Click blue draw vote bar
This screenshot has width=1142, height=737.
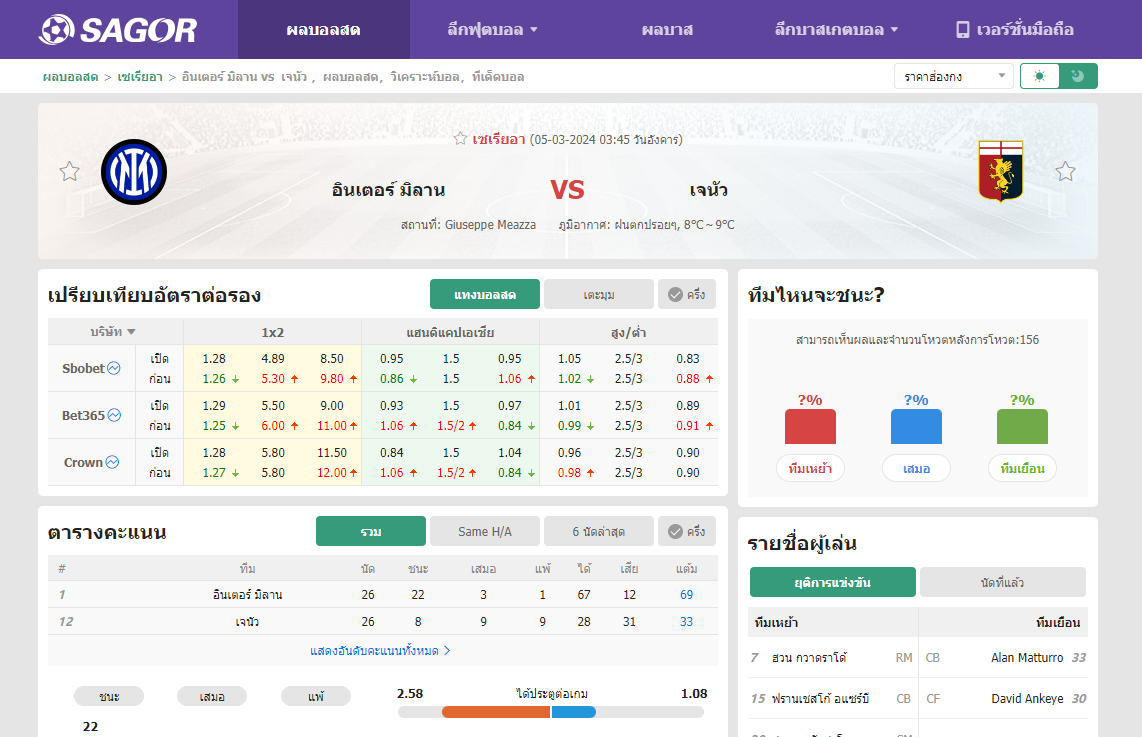point(916,427)
